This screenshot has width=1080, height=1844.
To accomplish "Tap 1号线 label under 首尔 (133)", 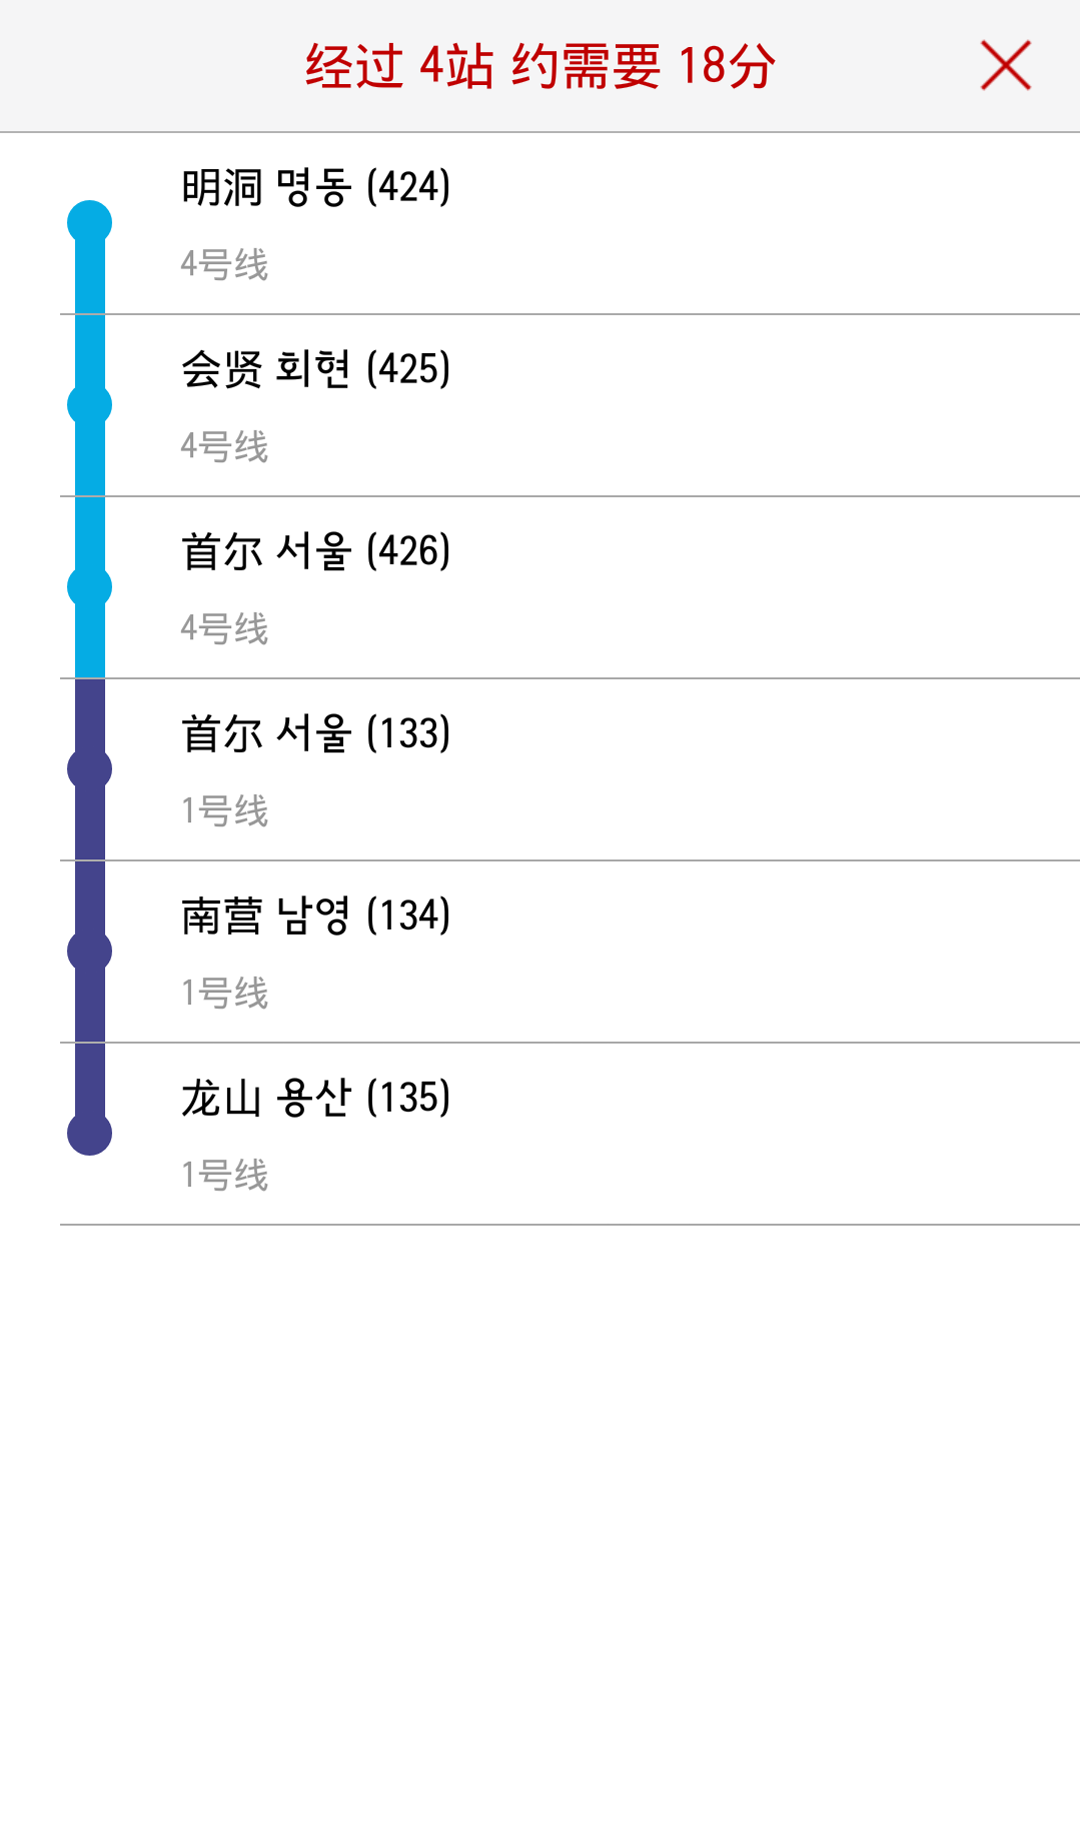I will coord(224,811).
